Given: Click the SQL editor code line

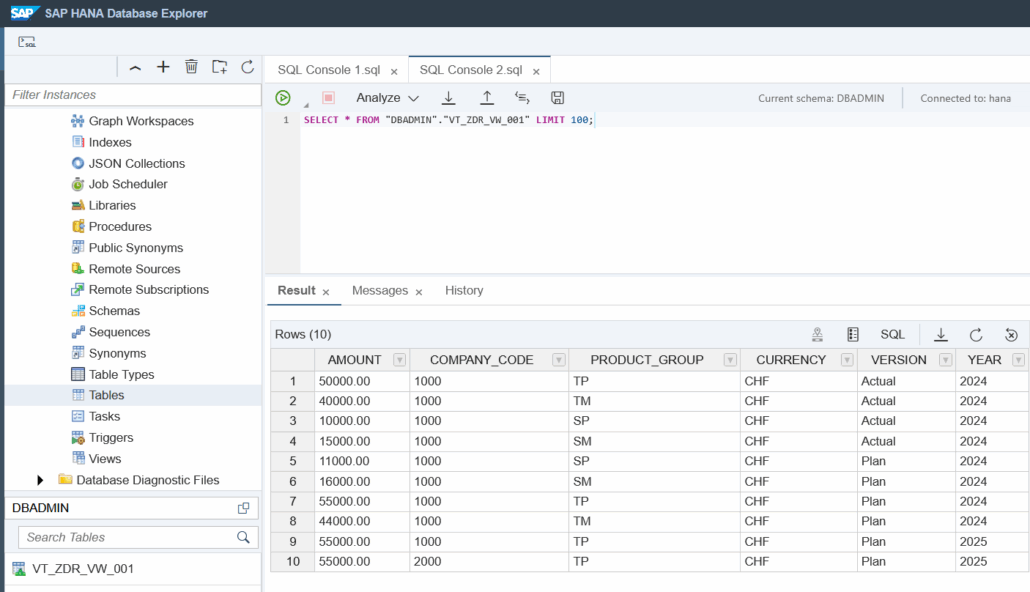Looking at the screenshot, I should (449, 120).
